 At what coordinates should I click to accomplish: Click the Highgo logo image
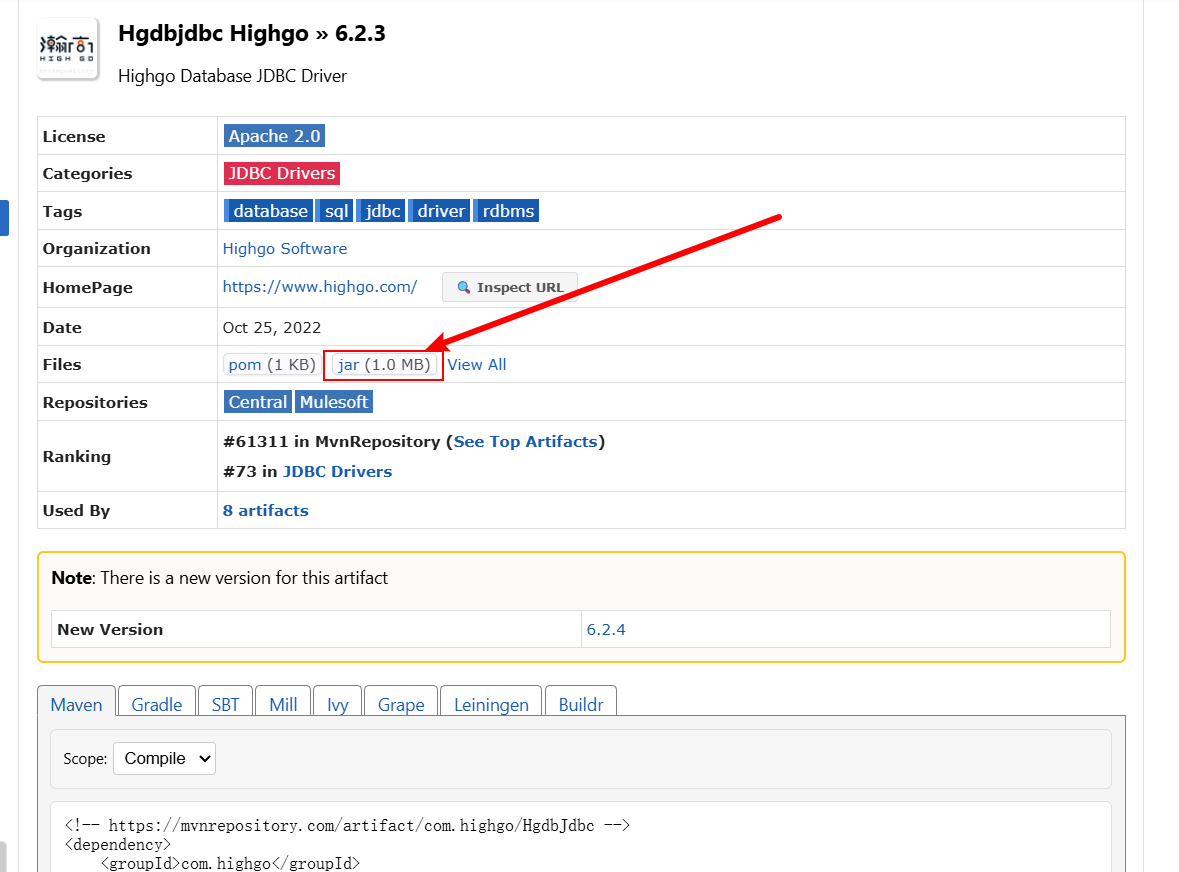[x=68, y=49]
